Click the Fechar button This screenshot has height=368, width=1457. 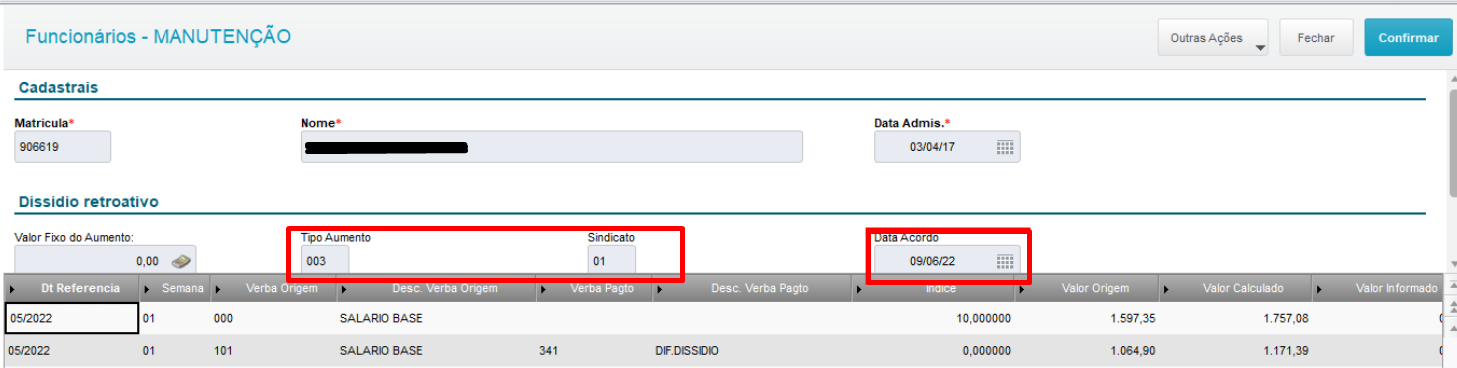[x=1316, y=38]
